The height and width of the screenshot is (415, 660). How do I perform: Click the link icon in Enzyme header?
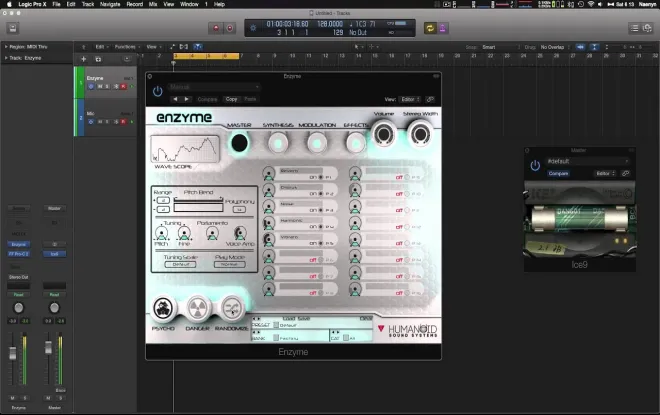pos(430,99)
